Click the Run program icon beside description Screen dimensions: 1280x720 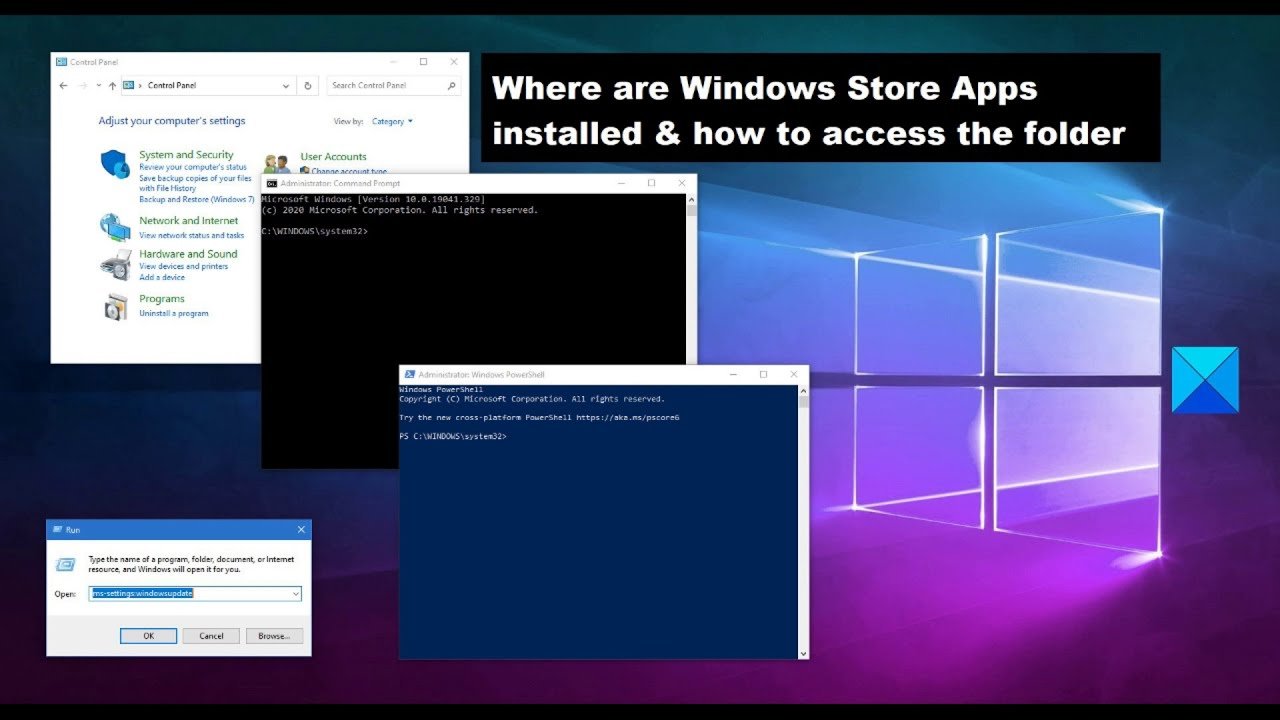coord(65,563)
